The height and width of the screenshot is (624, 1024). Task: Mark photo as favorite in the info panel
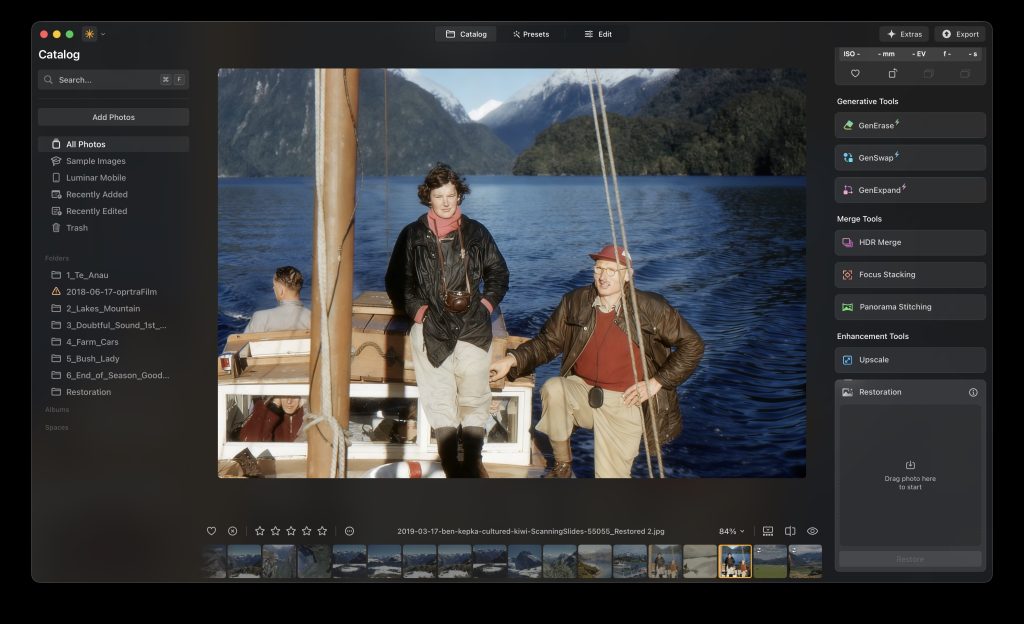856,73
